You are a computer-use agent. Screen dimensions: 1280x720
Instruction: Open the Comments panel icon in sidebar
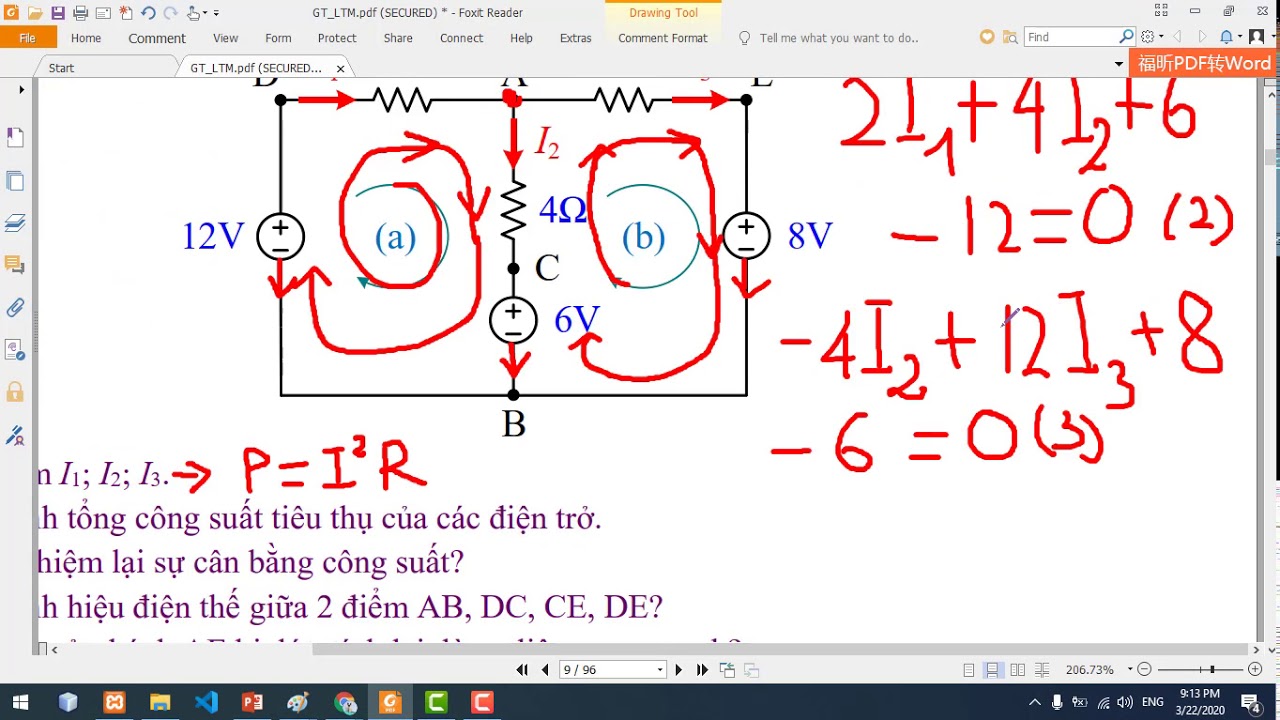point(15,265)
